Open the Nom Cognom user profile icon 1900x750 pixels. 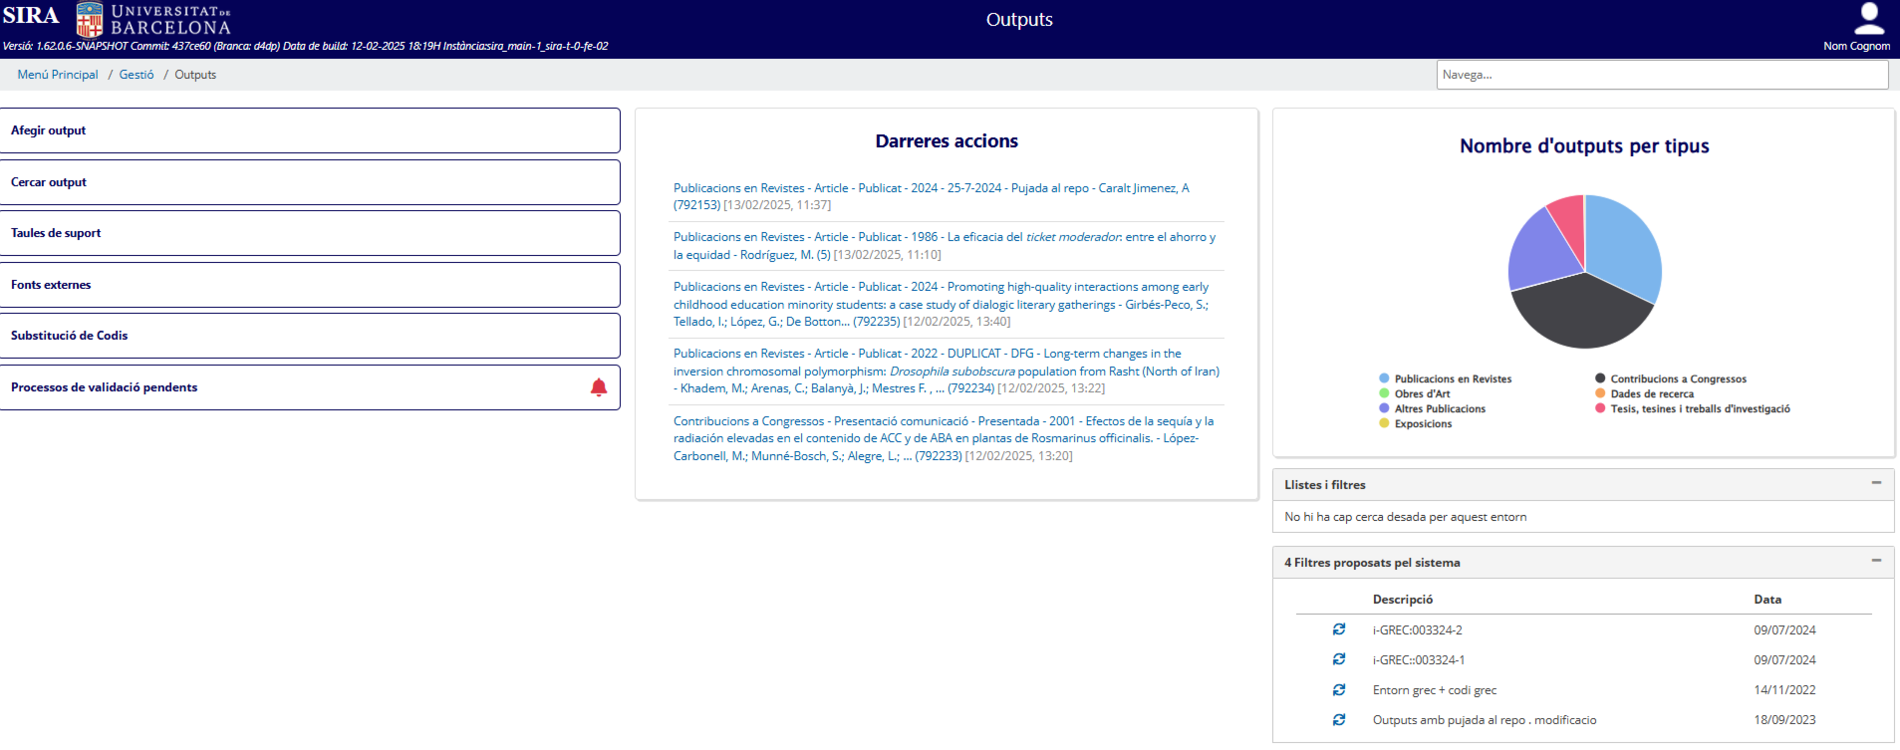click(1867, 19)
